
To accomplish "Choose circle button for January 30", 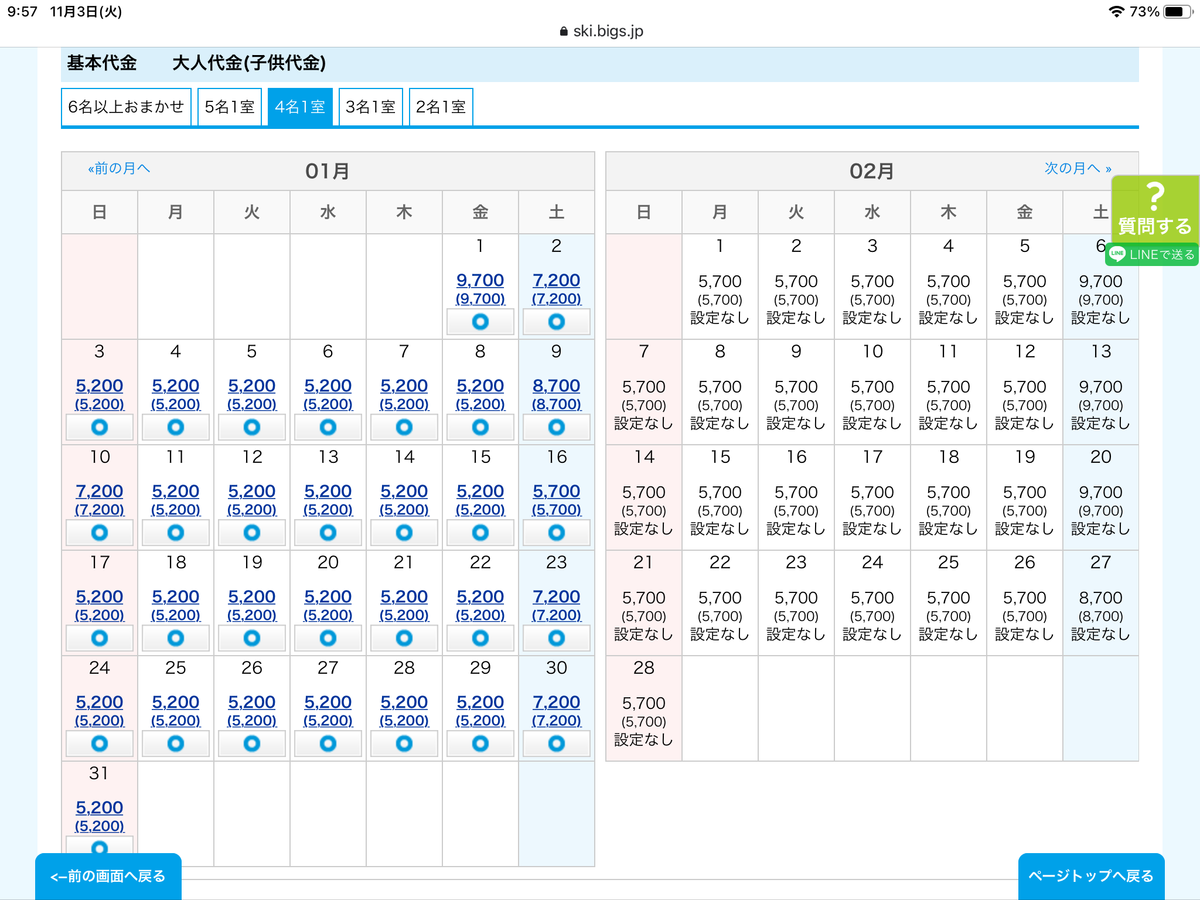I will point(556,744).
